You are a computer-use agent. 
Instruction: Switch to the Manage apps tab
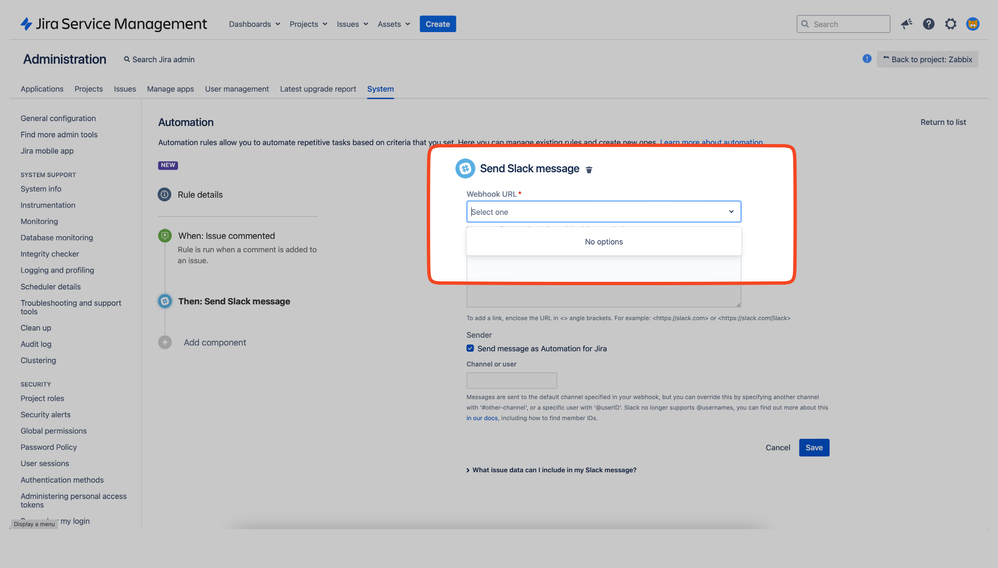coord(171,89)
